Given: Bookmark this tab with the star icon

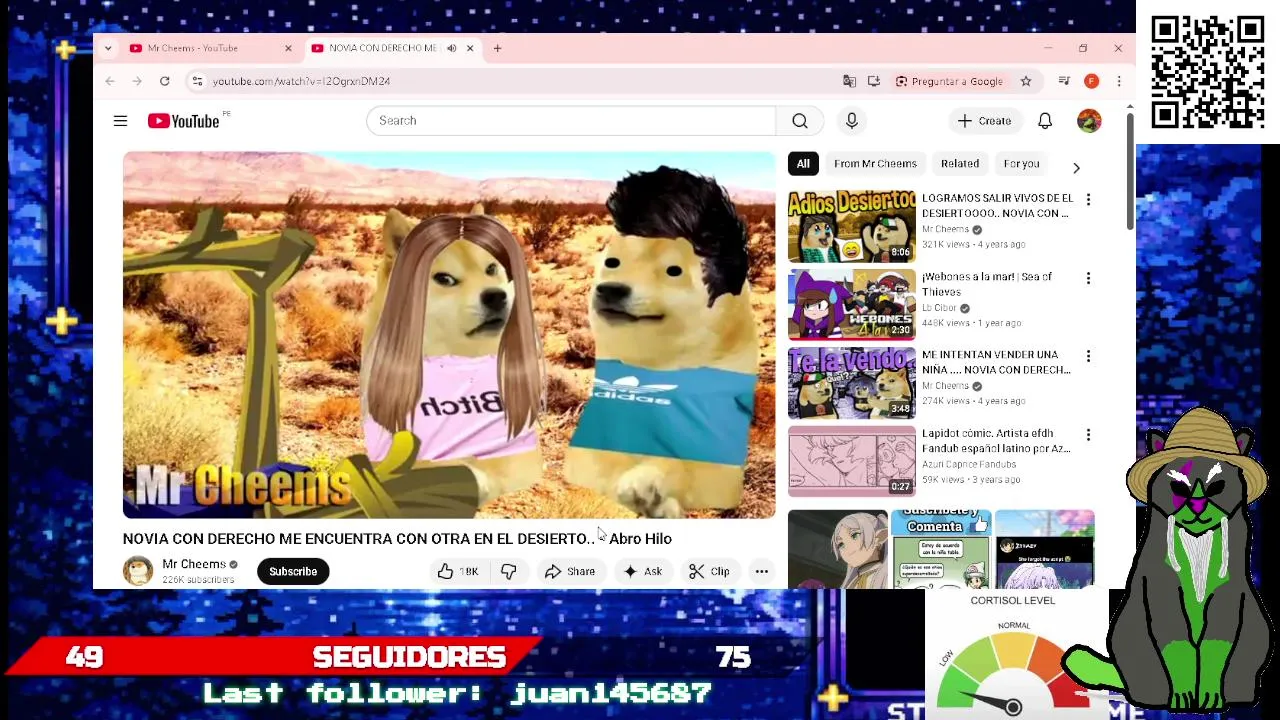Looking at the screenshot, I should 1026,81.
